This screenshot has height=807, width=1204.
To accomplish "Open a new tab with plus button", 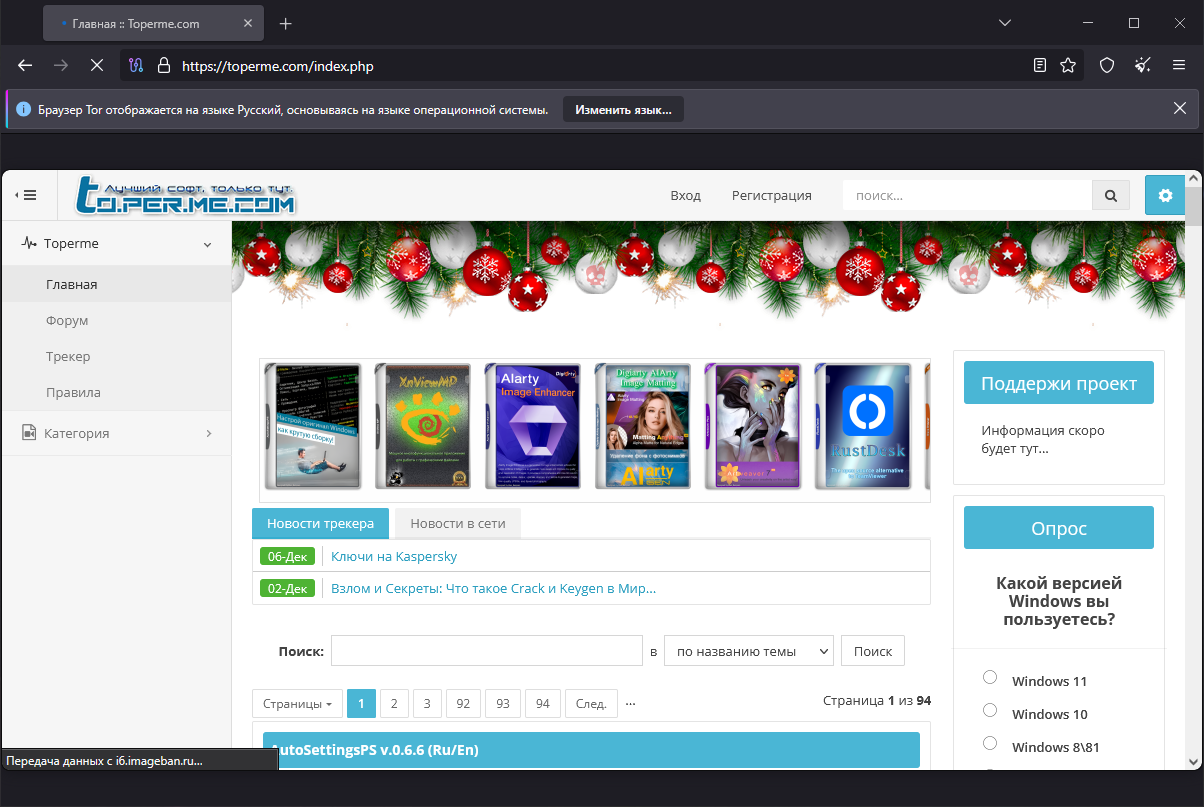I will pos(285,23).
